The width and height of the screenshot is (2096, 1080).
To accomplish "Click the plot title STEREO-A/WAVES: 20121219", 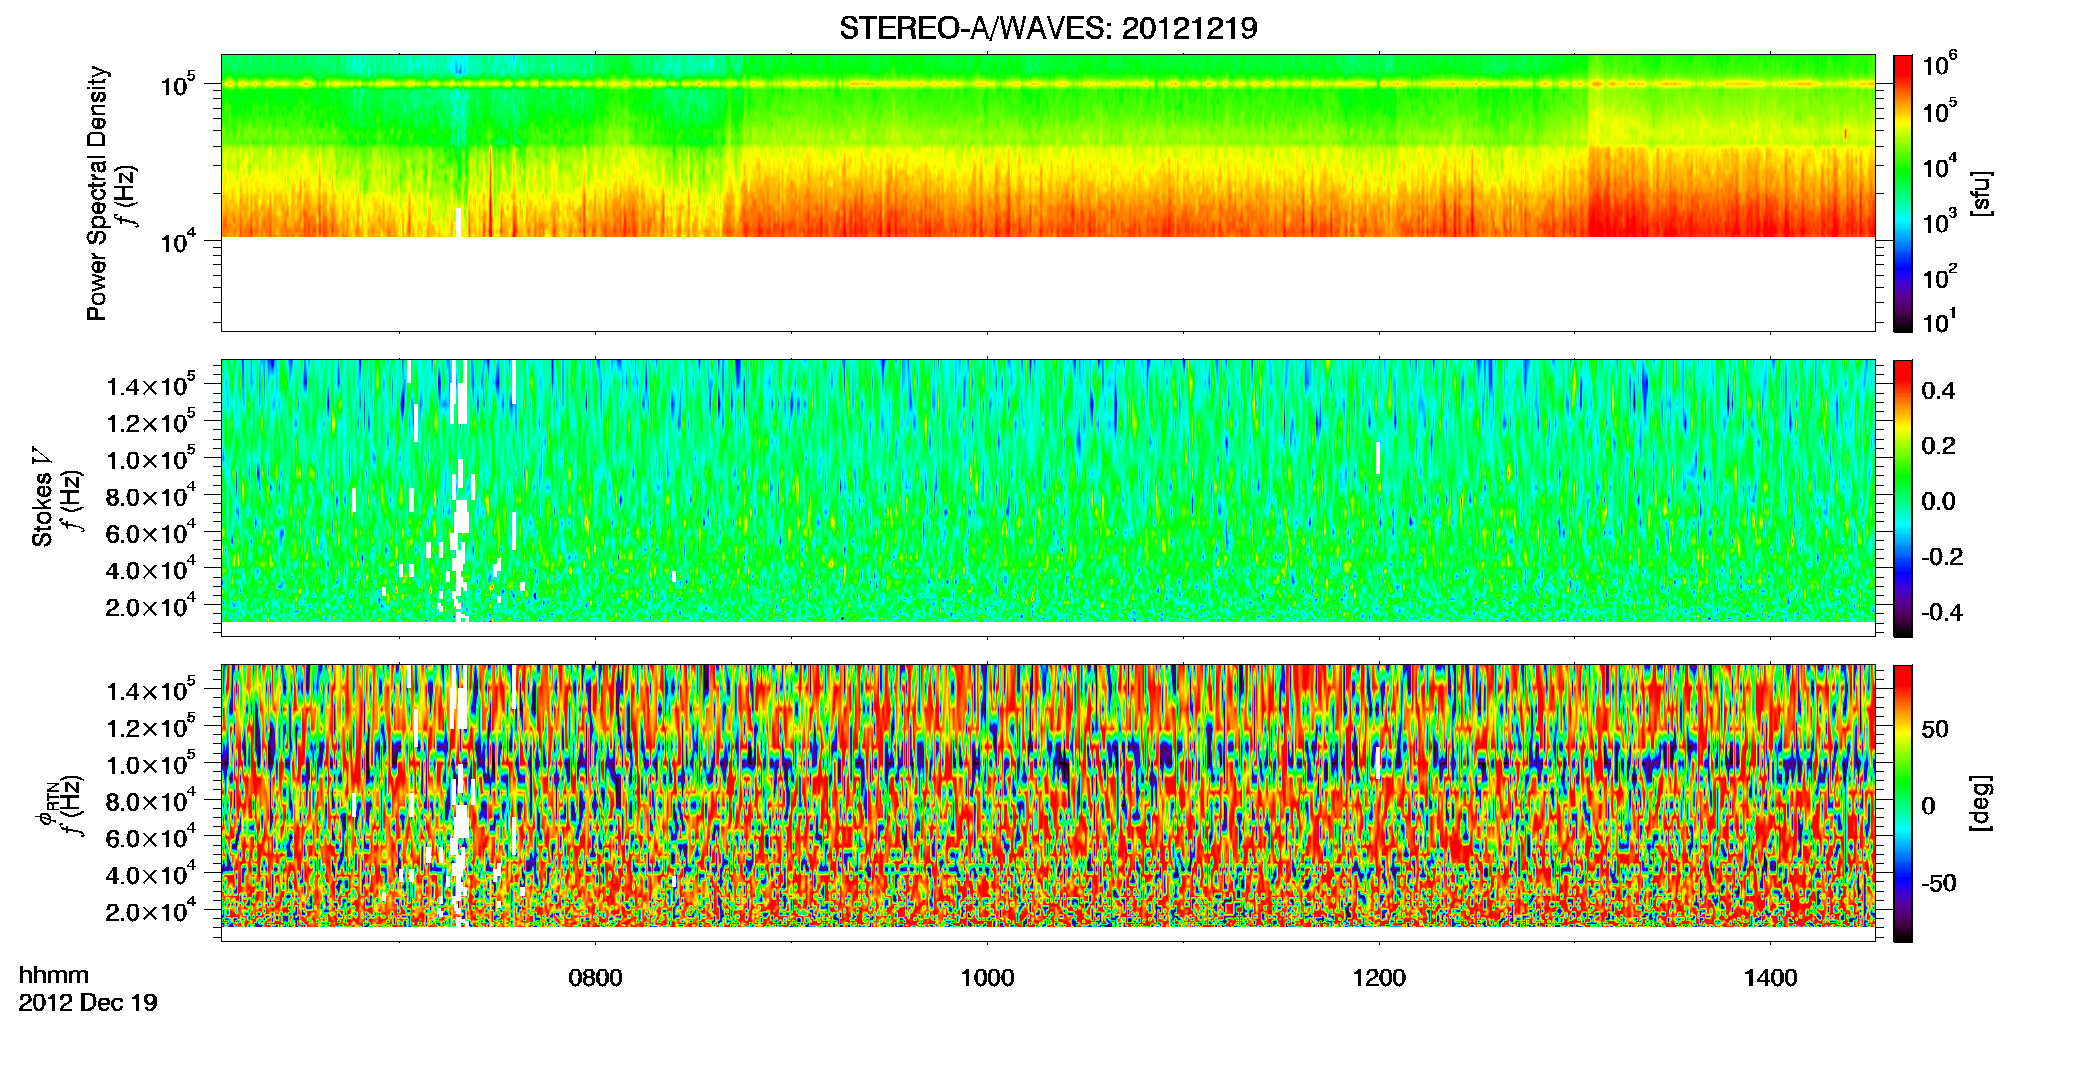I will point(1048,28).
